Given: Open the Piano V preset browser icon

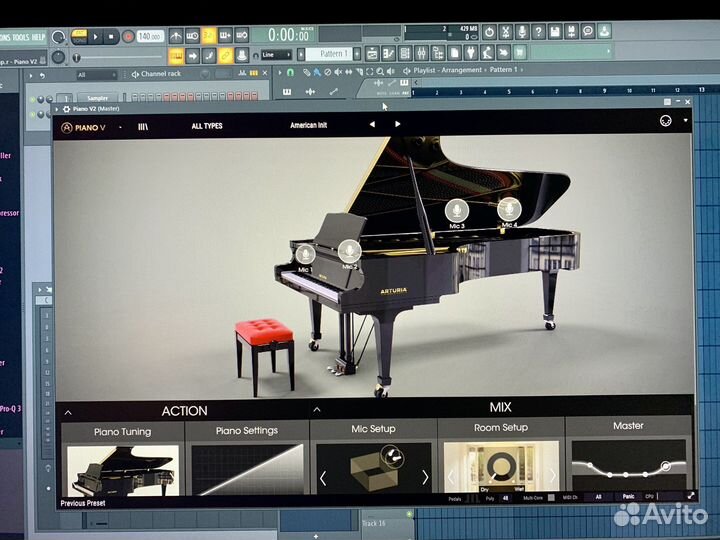Looking at the screenshot, I should point(143,127).
